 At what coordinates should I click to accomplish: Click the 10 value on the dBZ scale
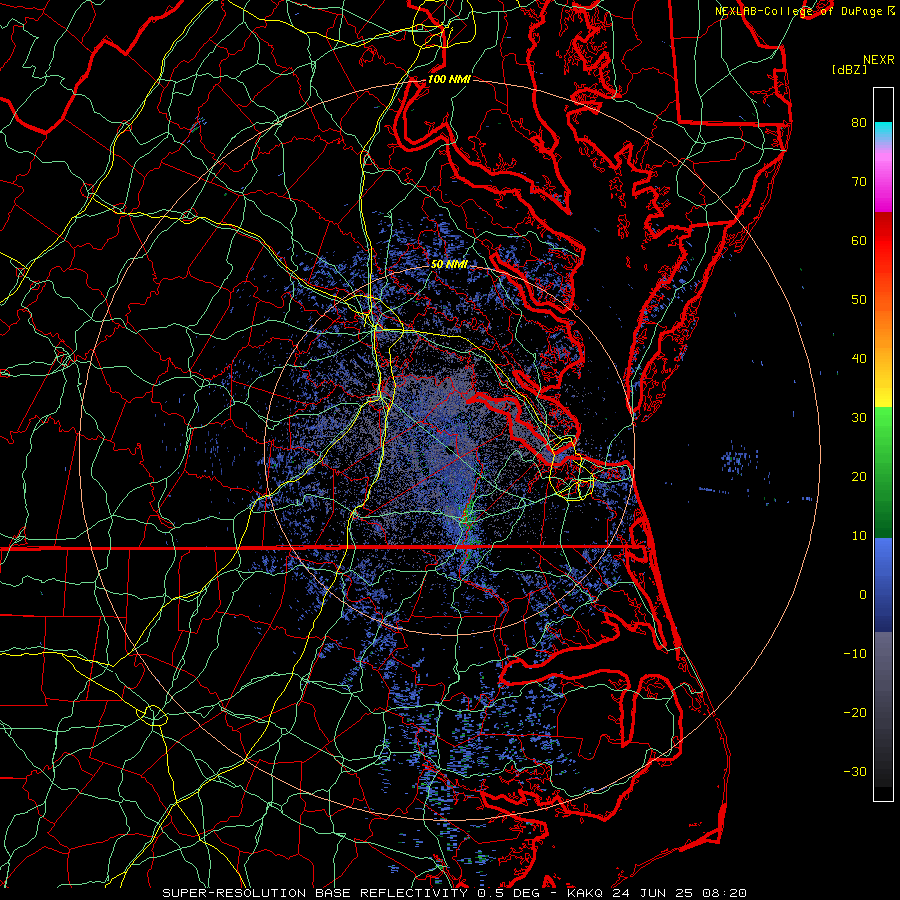(859, 536)
